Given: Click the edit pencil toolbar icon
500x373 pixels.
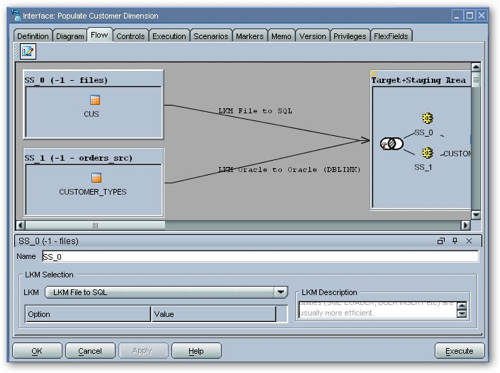Looking at the screenshot, I should 28,51.
